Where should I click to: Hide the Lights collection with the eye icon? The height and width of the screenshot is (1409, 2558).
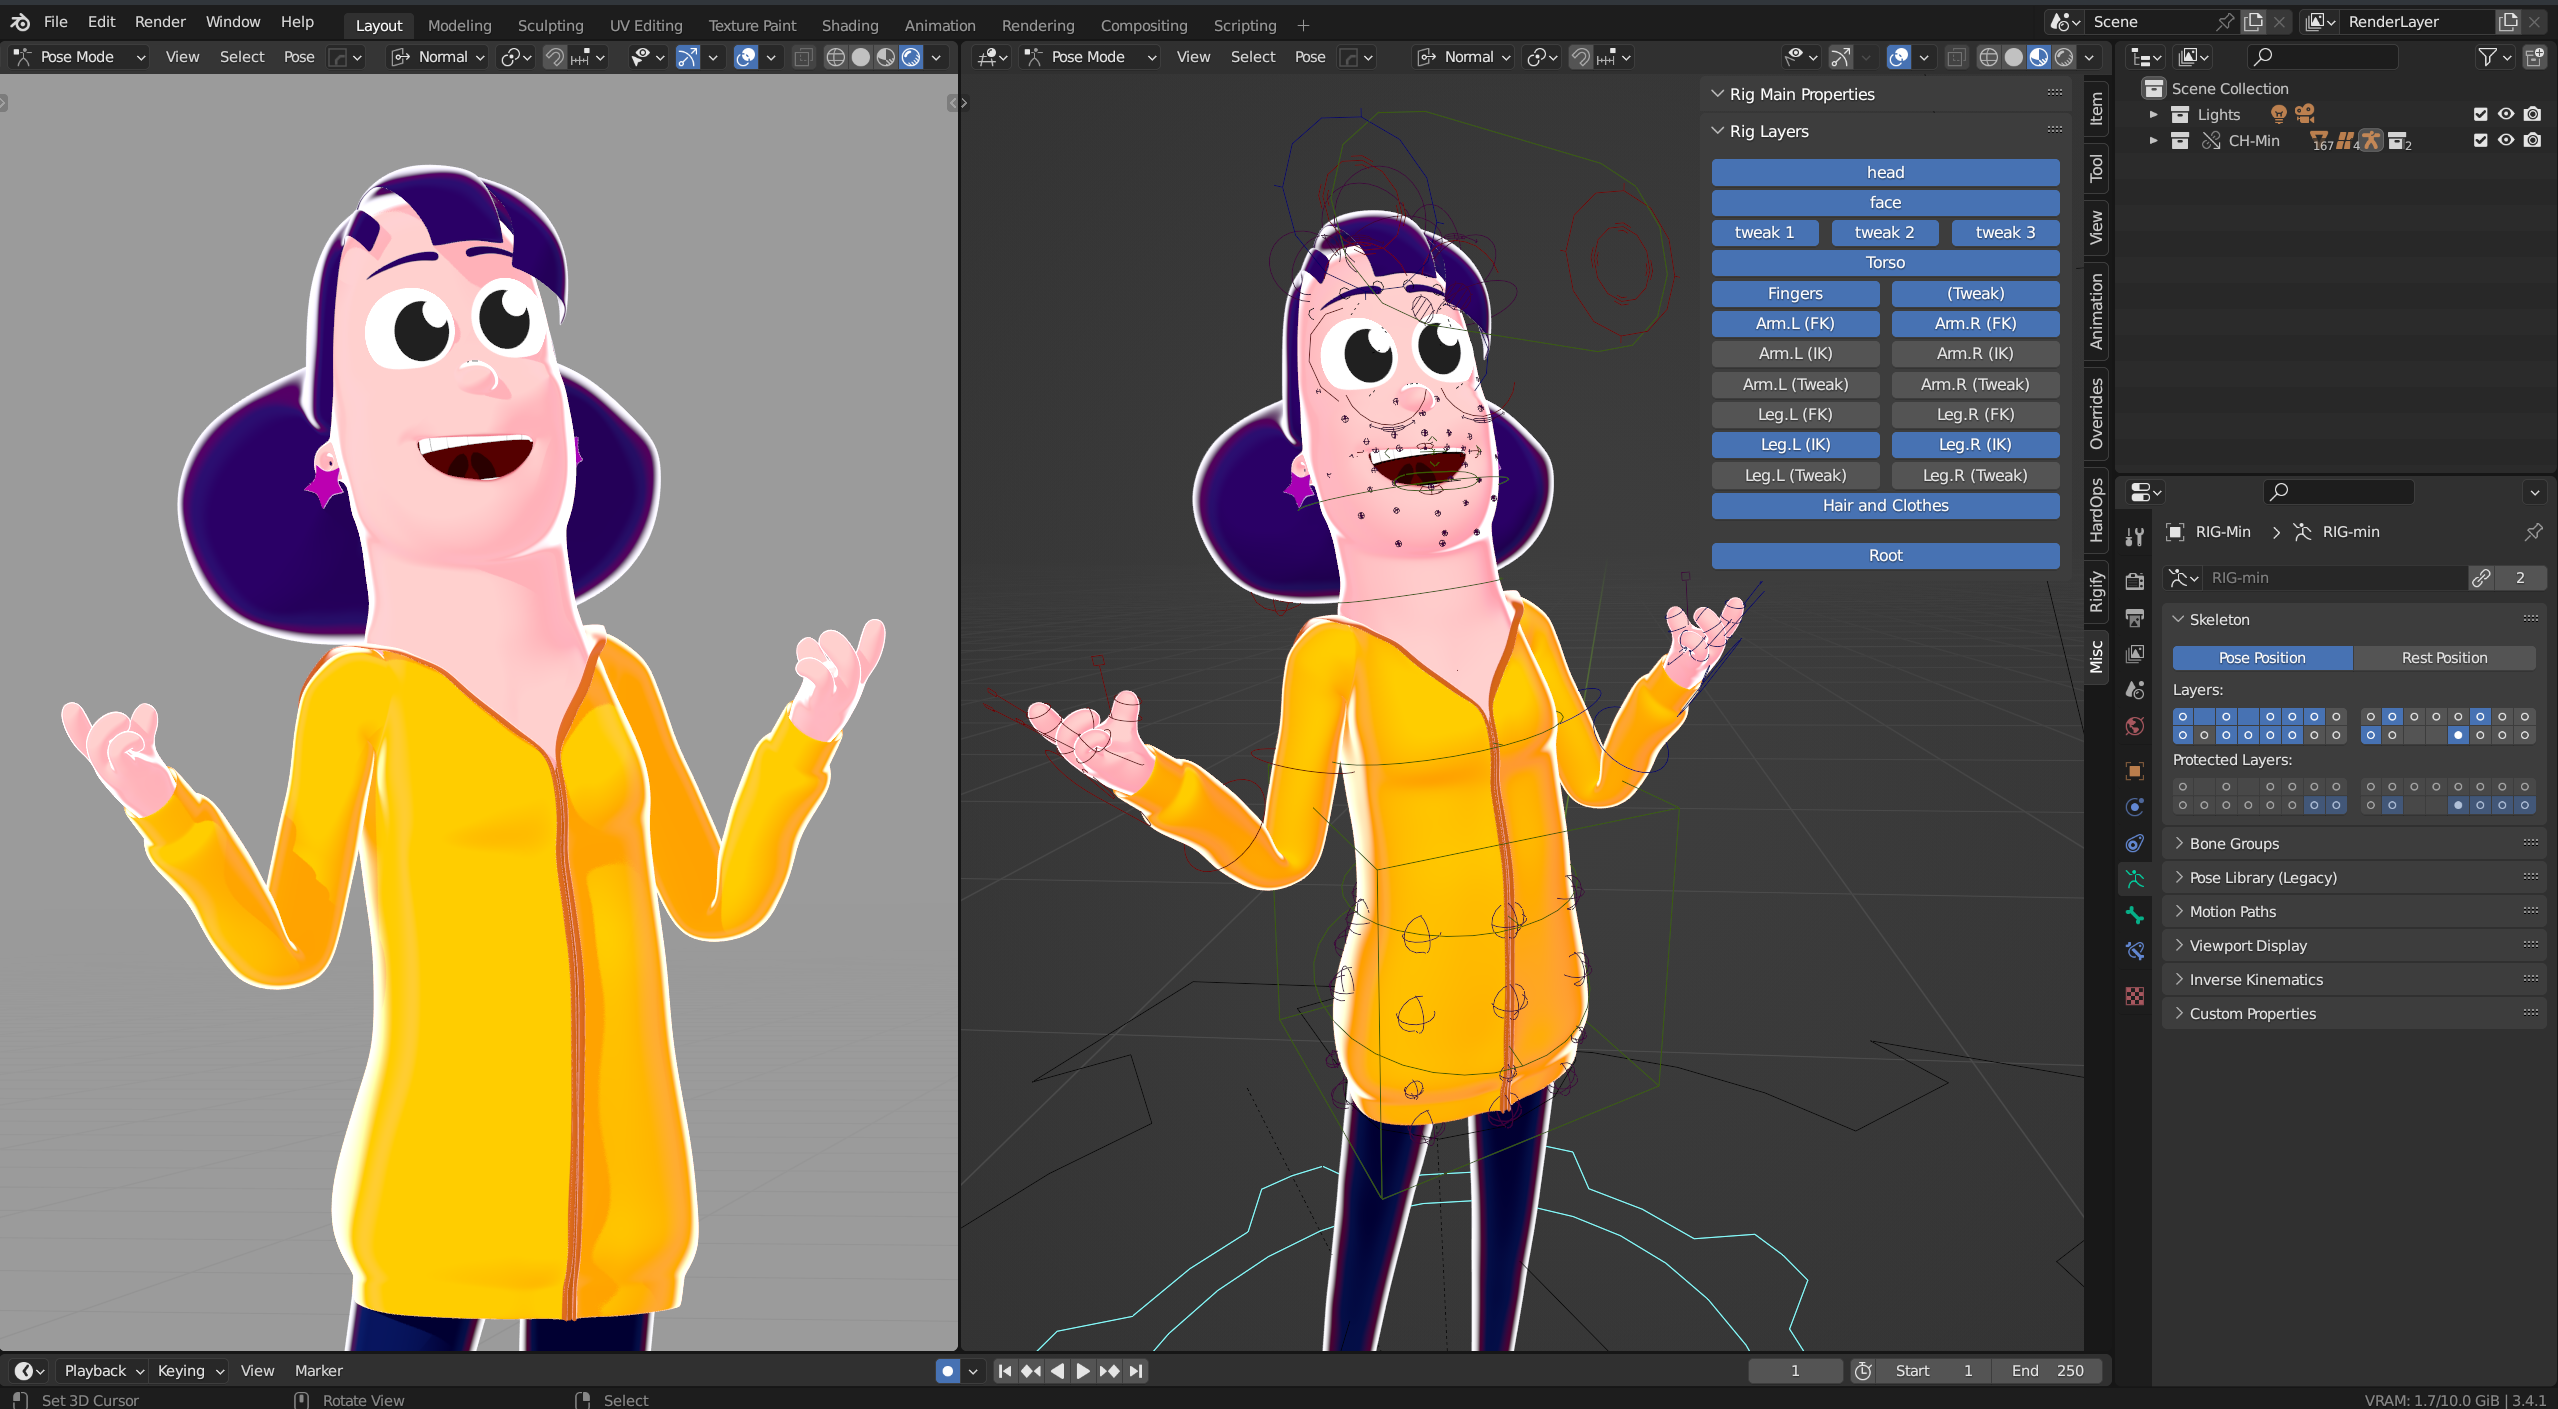coord(2505,114)
